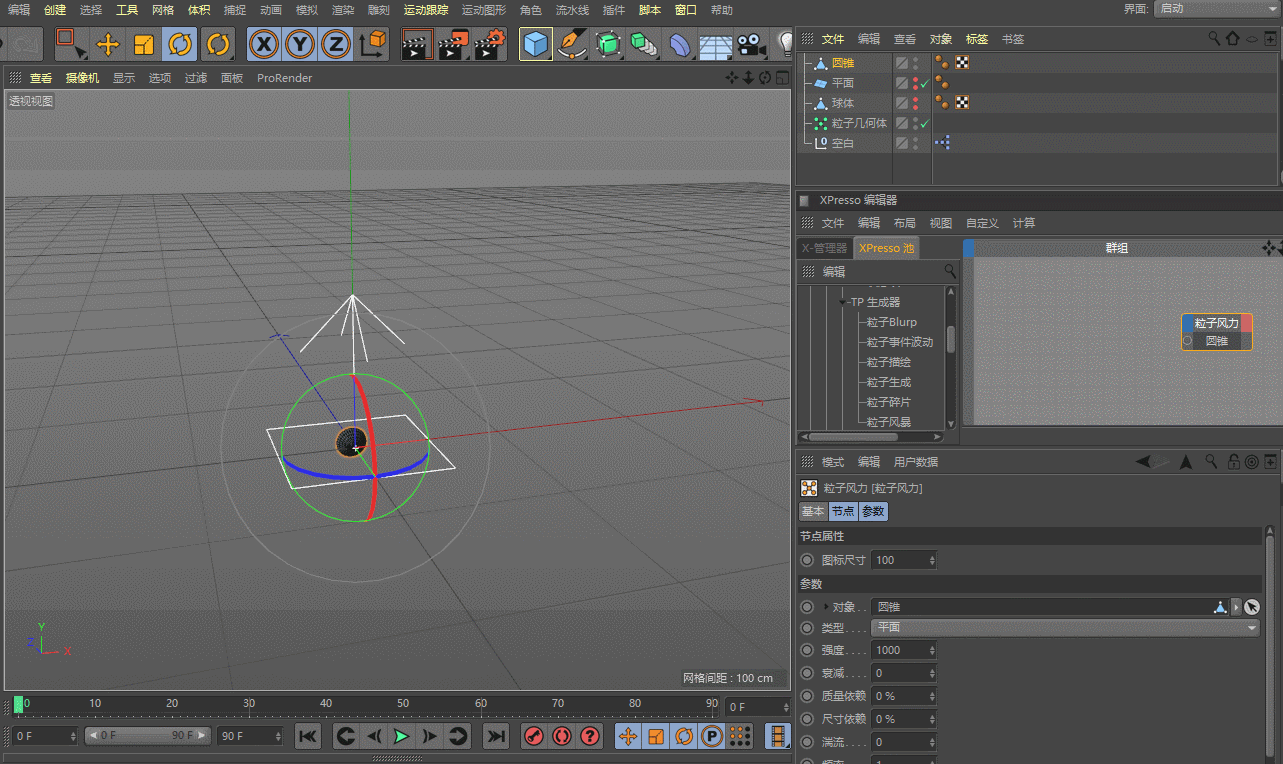Click the cube primitive object icon
Viewport: 1283px width, 764px height.
click(x=536, y=44)
